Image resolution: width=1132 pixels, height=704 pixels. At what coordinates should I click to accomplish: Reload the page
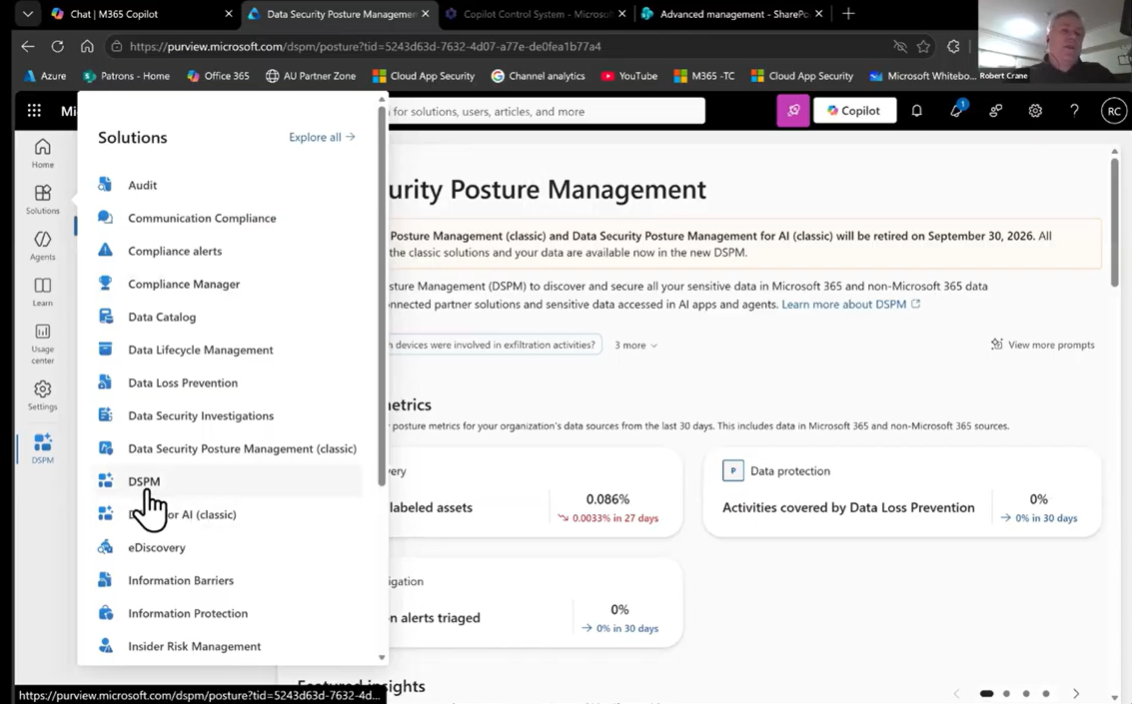point(58,46)
